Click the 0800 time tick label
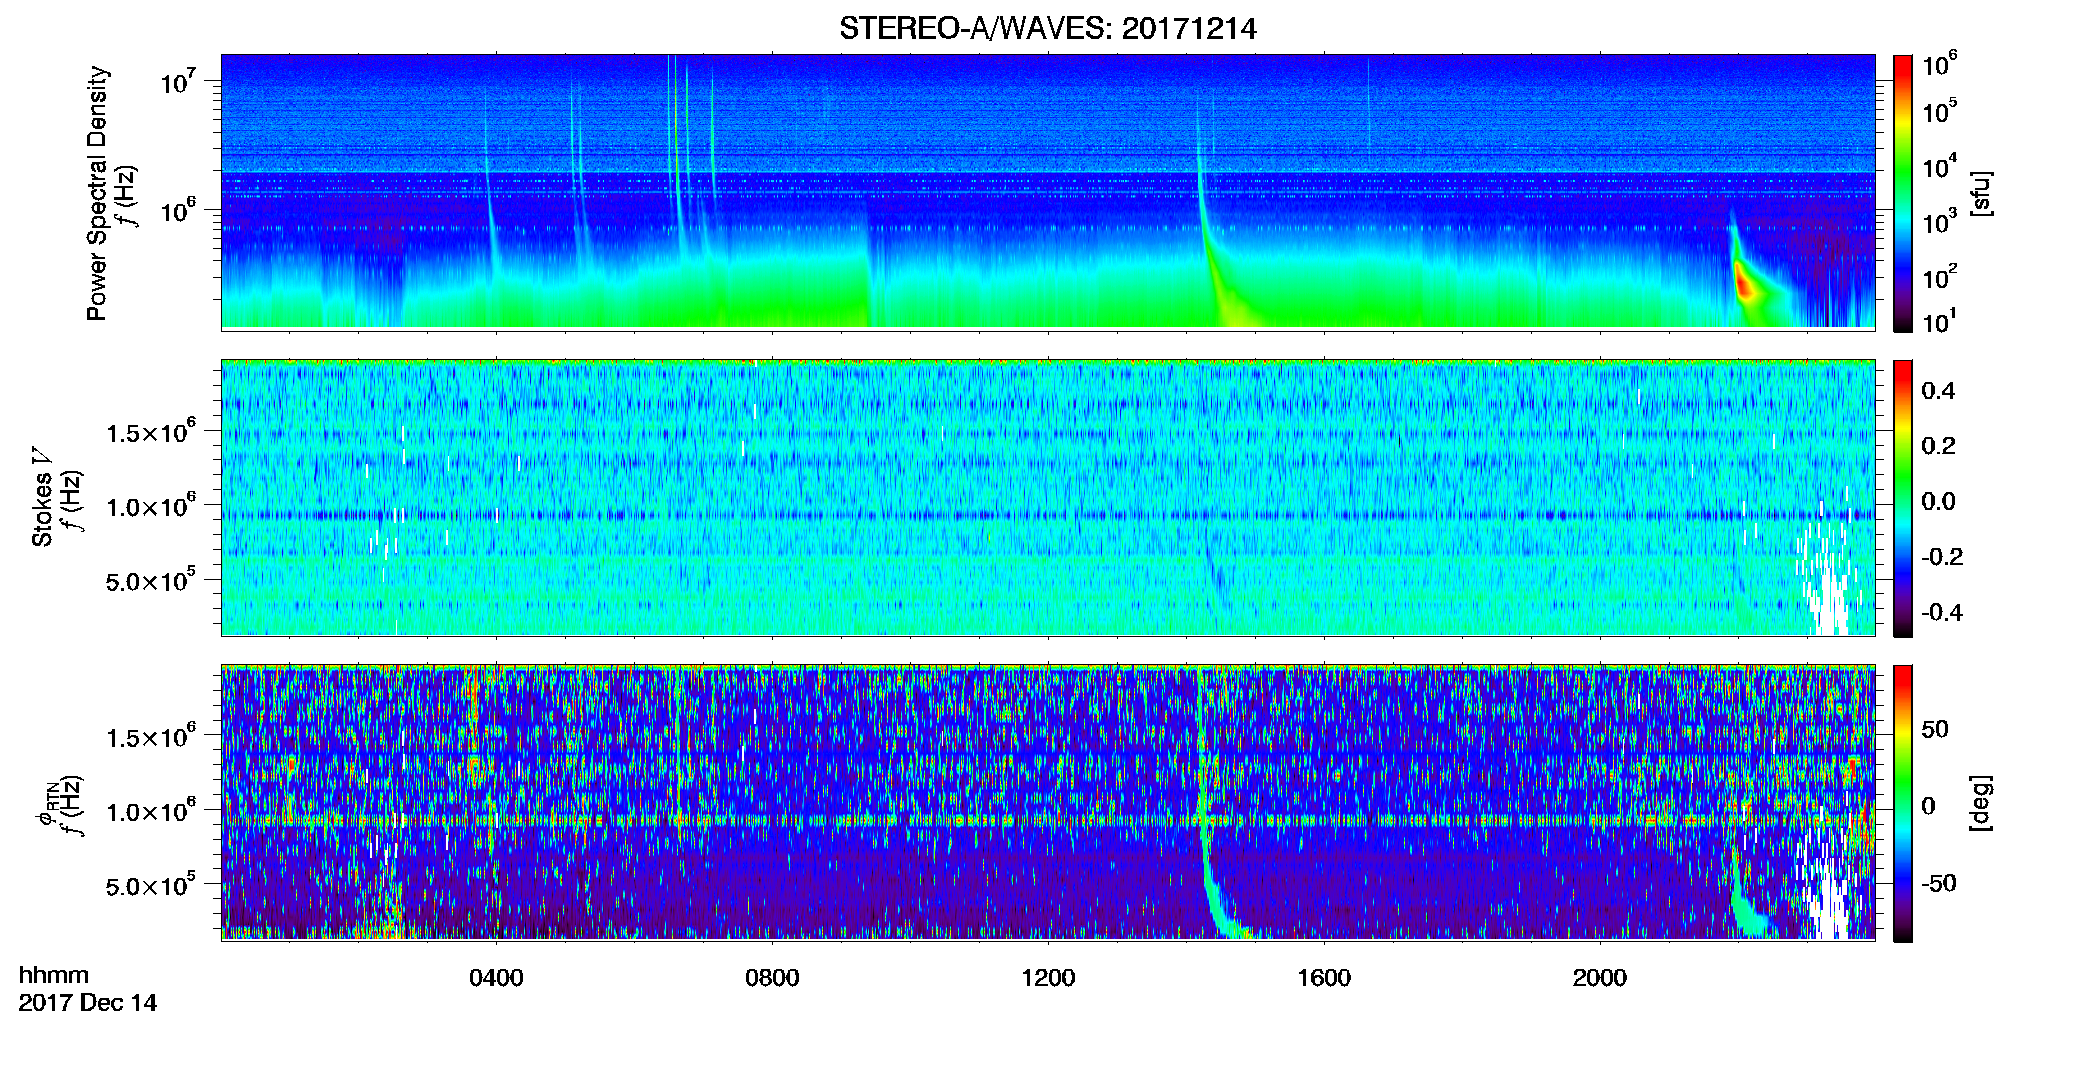 [772, 978]
